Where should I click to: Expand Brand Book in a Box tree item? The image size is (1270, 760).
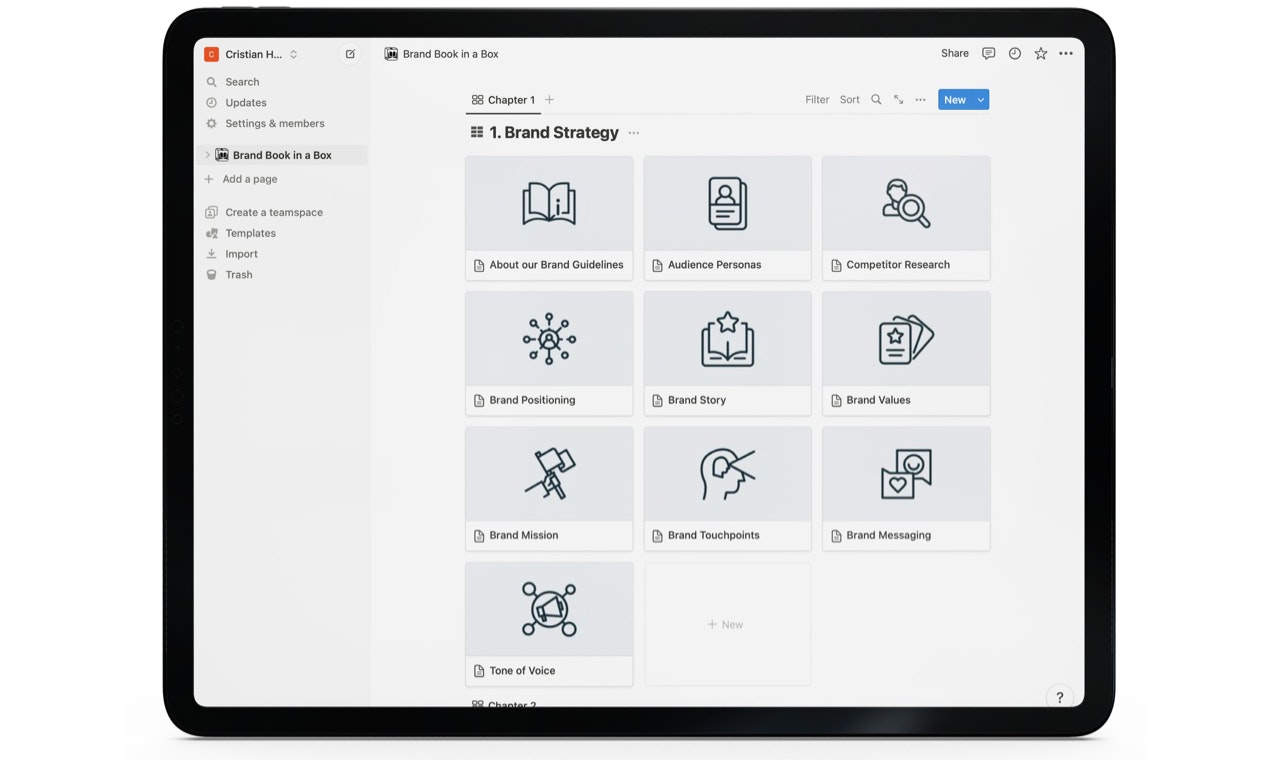207,155
